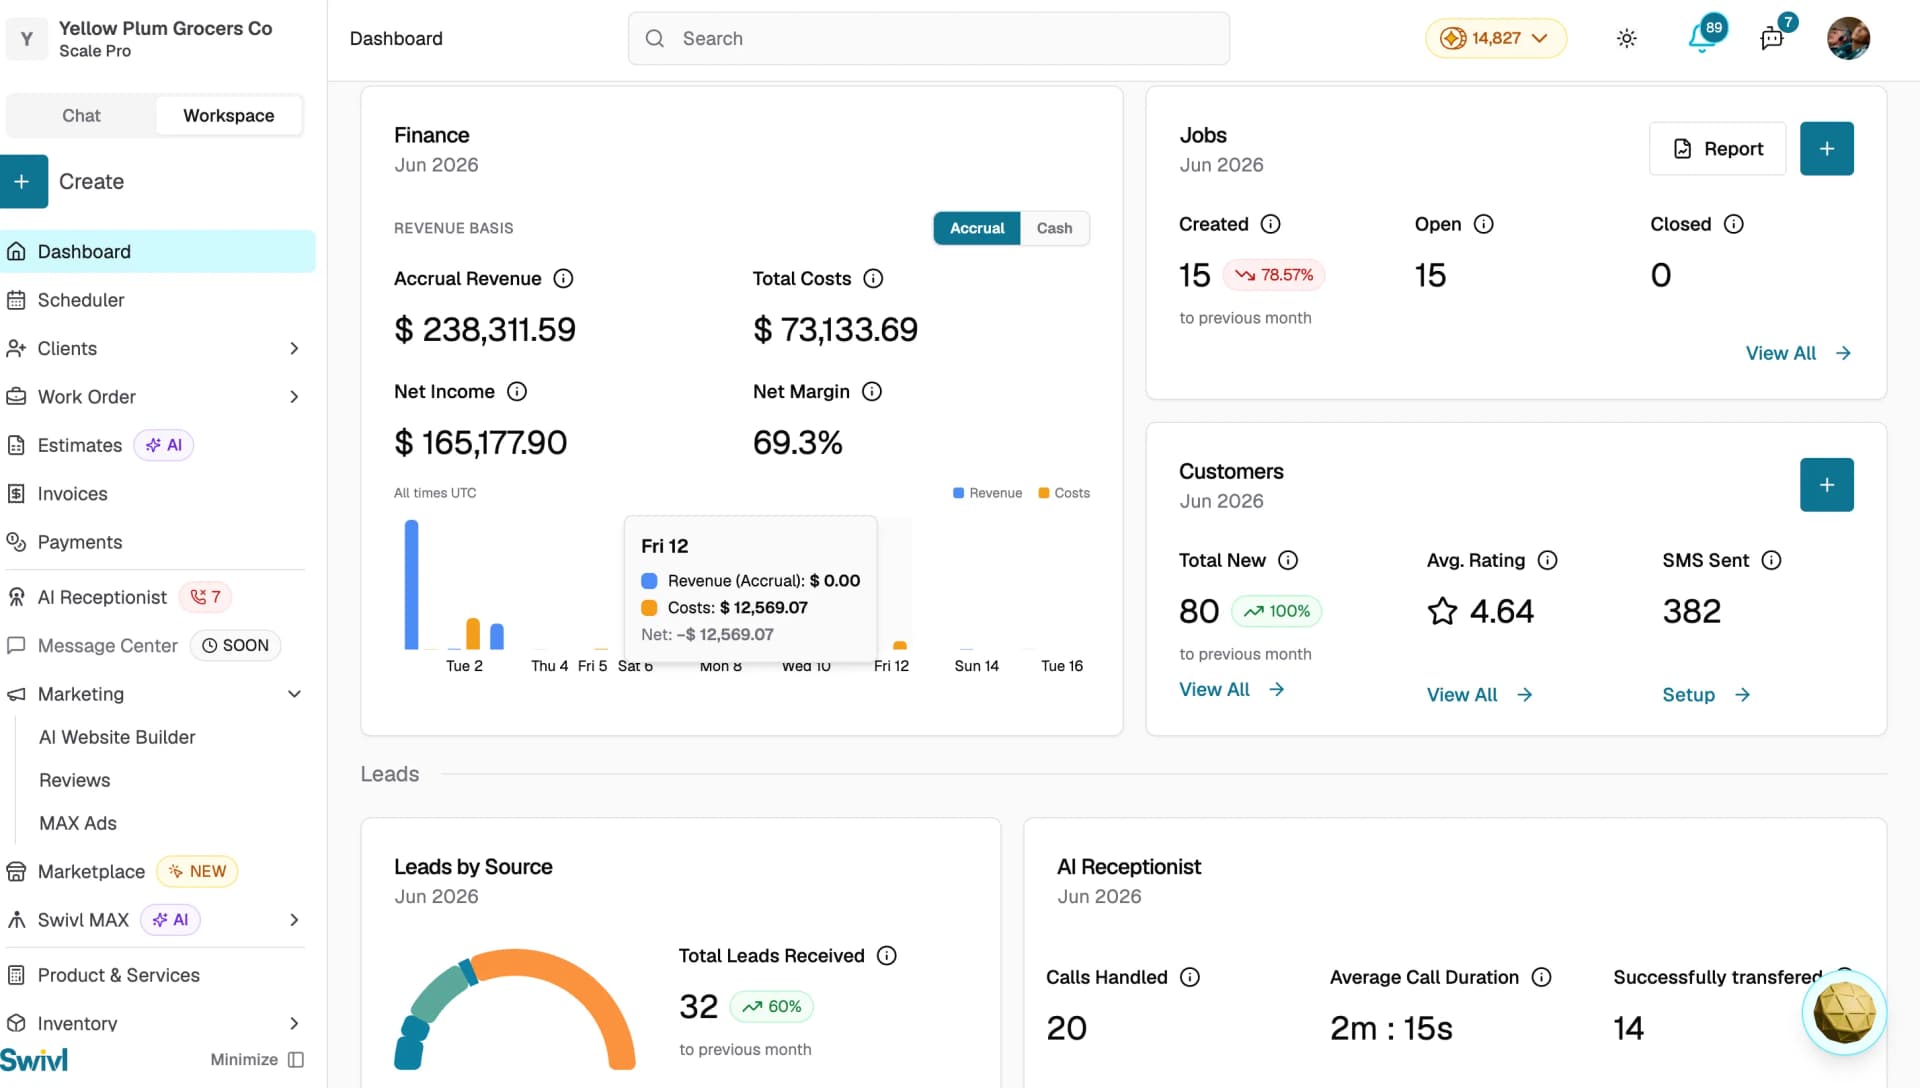Viewport: 1920px width, 1088px height.
Task: Open MAX Ads under Marketing
Action: [78, 823]
